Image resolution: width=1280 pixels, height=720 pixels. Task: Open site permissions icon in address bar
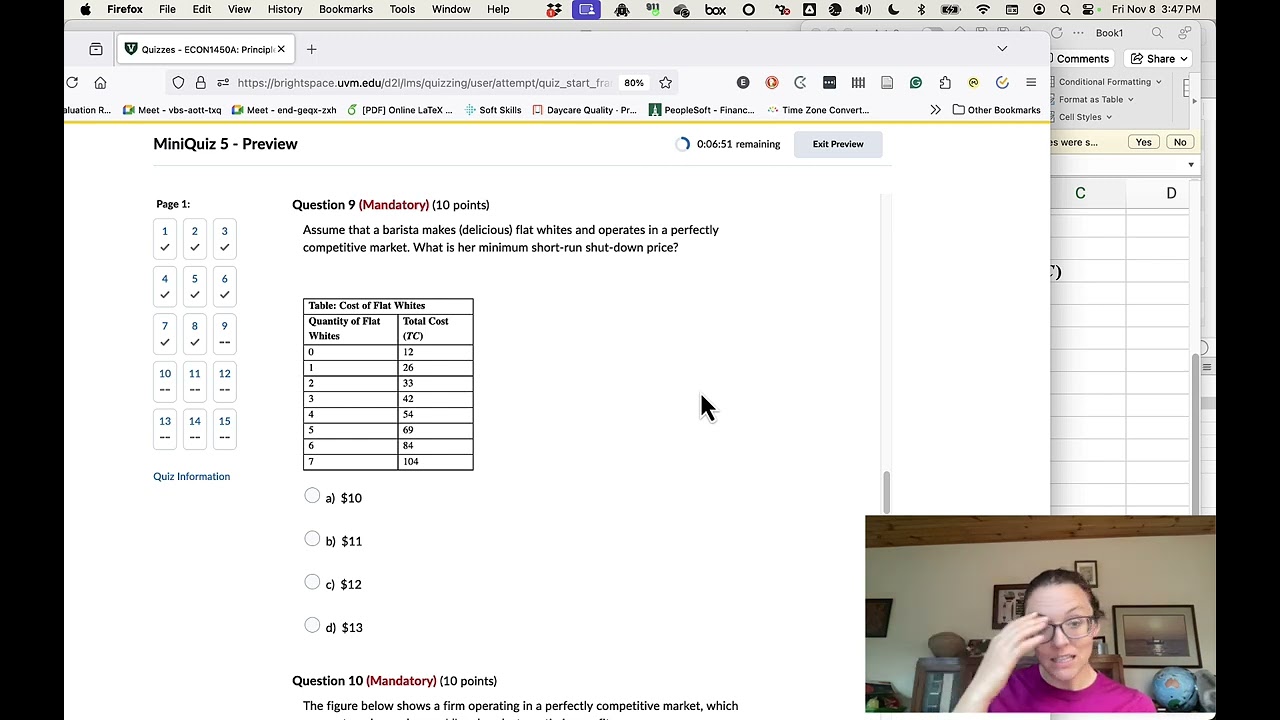(x=222, y=83)
